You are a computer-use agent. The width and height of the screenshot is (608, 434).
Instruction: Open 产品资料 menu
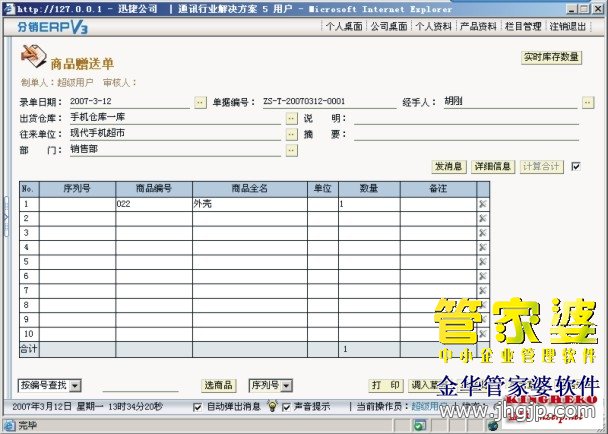click(x=478, y=26)
